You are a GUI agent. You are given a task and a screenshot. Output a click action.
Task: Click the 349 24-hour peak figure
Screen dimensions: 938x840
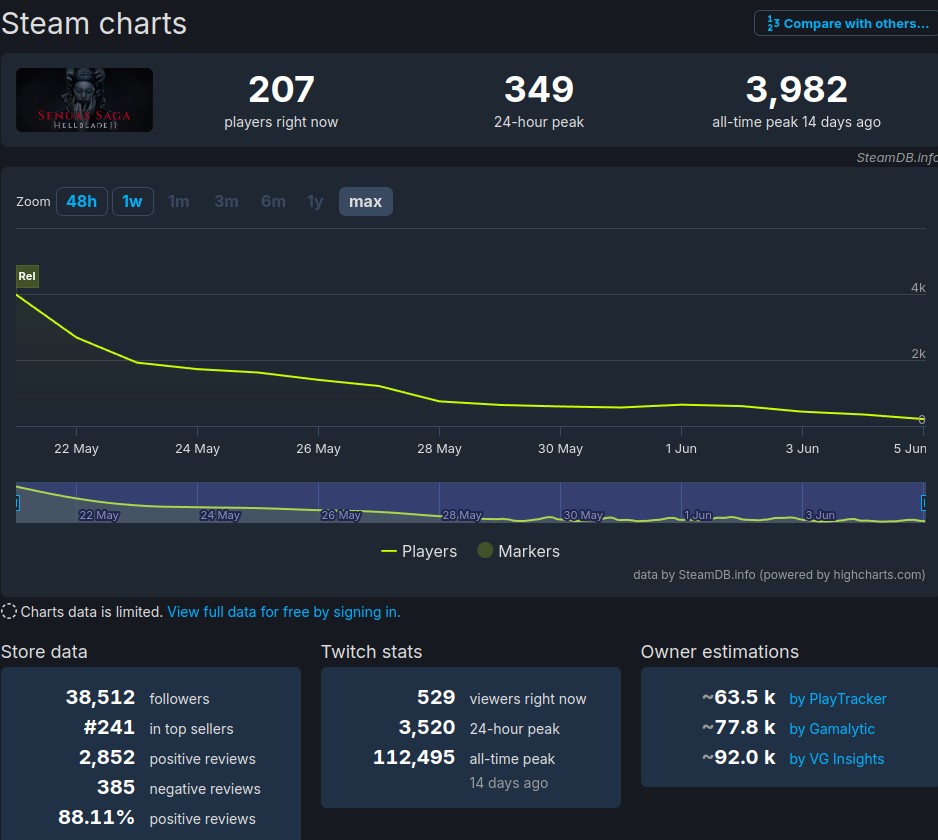pos(539,89)
